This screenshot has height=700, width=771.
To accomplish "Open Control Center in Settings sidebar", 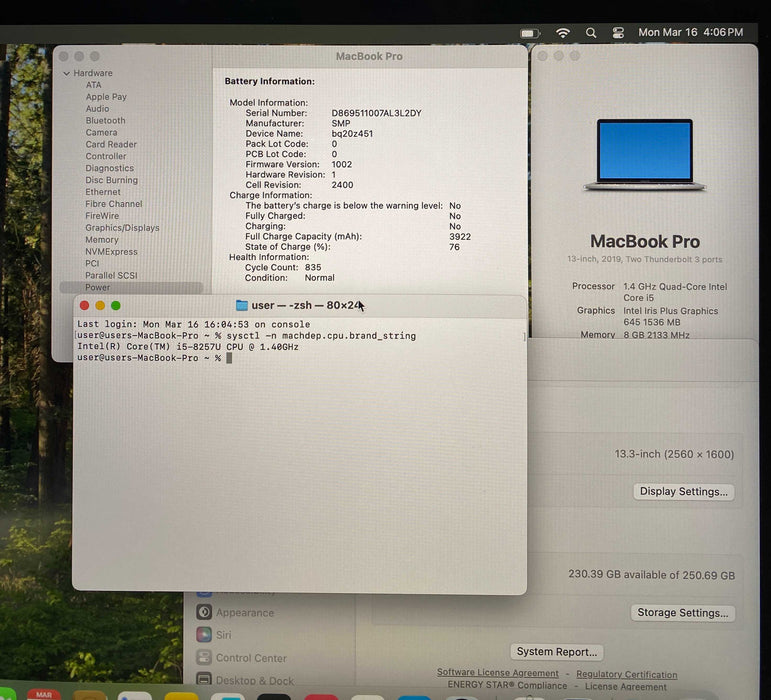I will (x=241, y=658).
